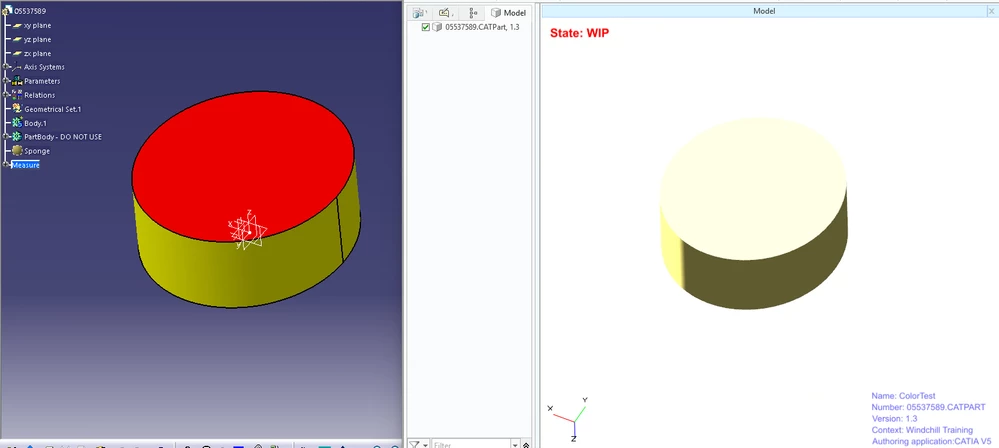Select the Body.1 label
The width and height of the screenshot is (999, 448).
coord(35,123)
